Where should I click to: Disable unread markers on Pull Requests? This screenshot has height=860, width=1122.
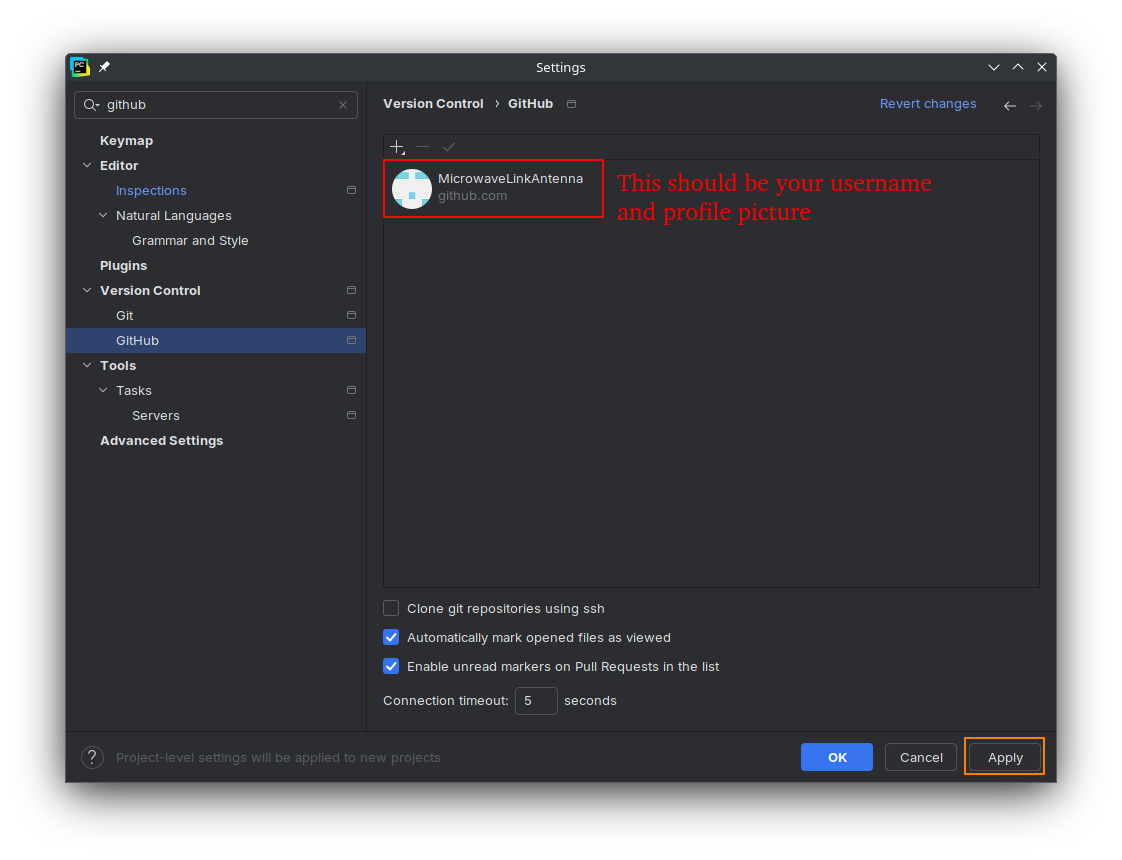[x=391, y=666]
